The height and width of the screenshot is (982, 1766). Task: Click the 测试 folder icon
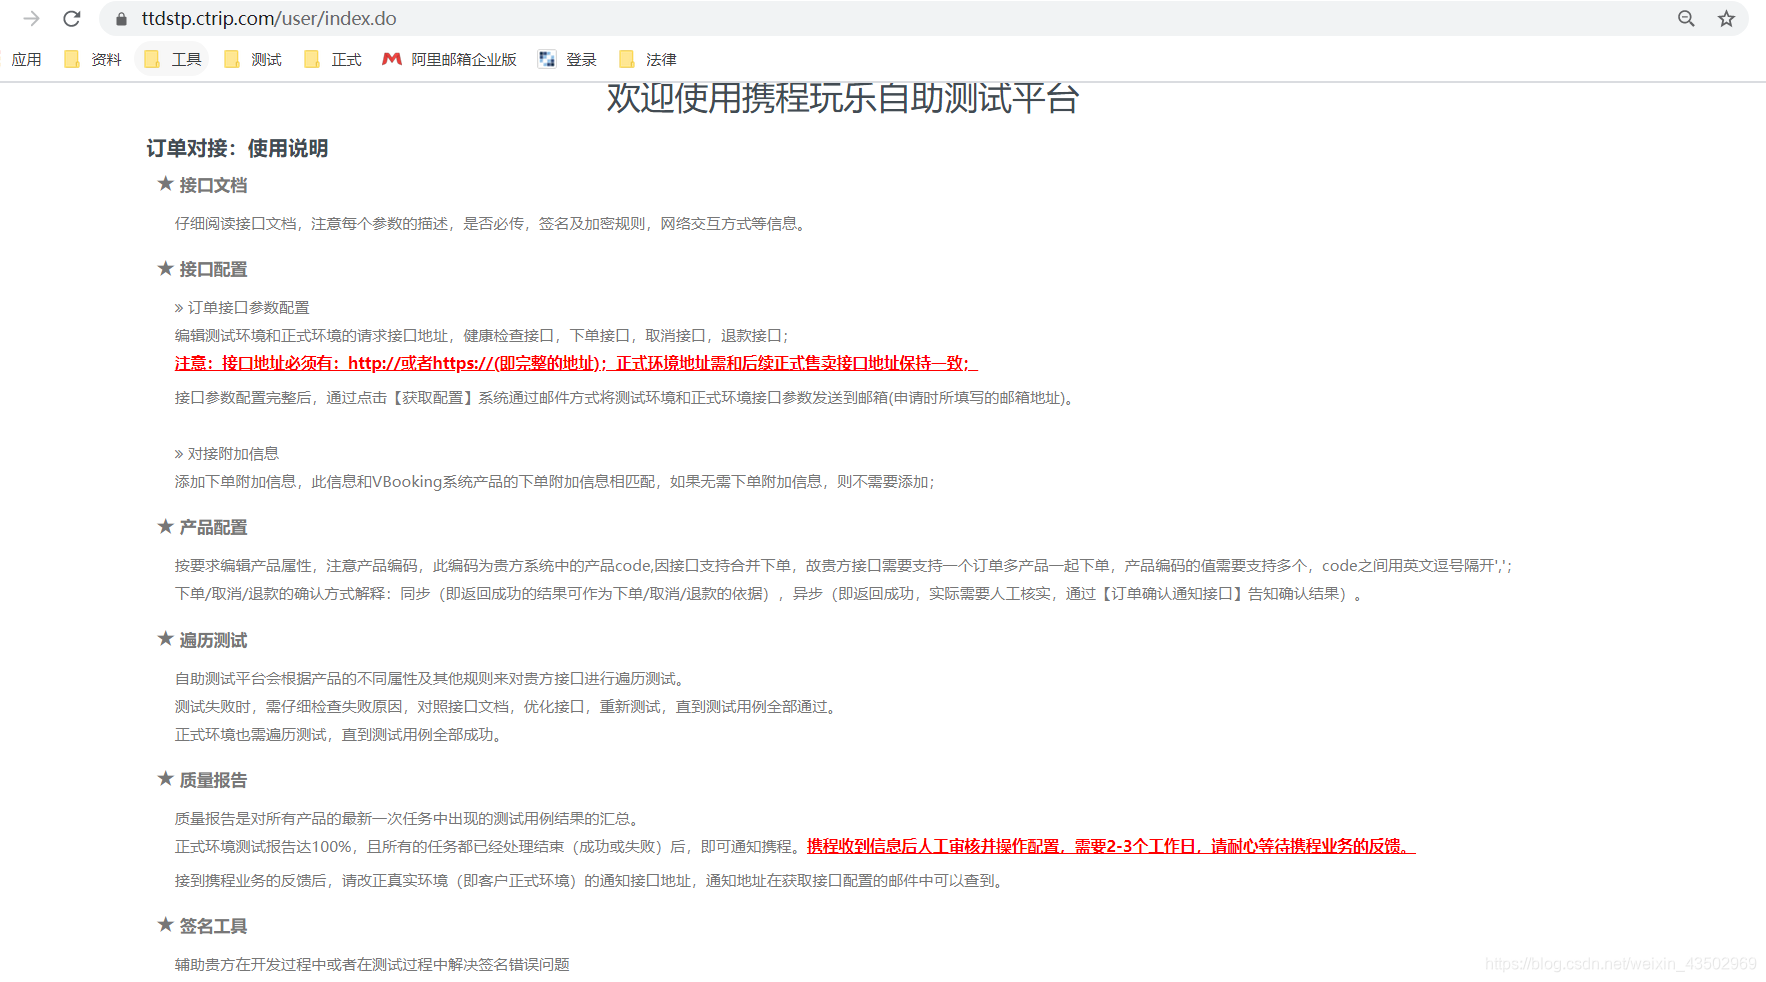coord(232,59)
